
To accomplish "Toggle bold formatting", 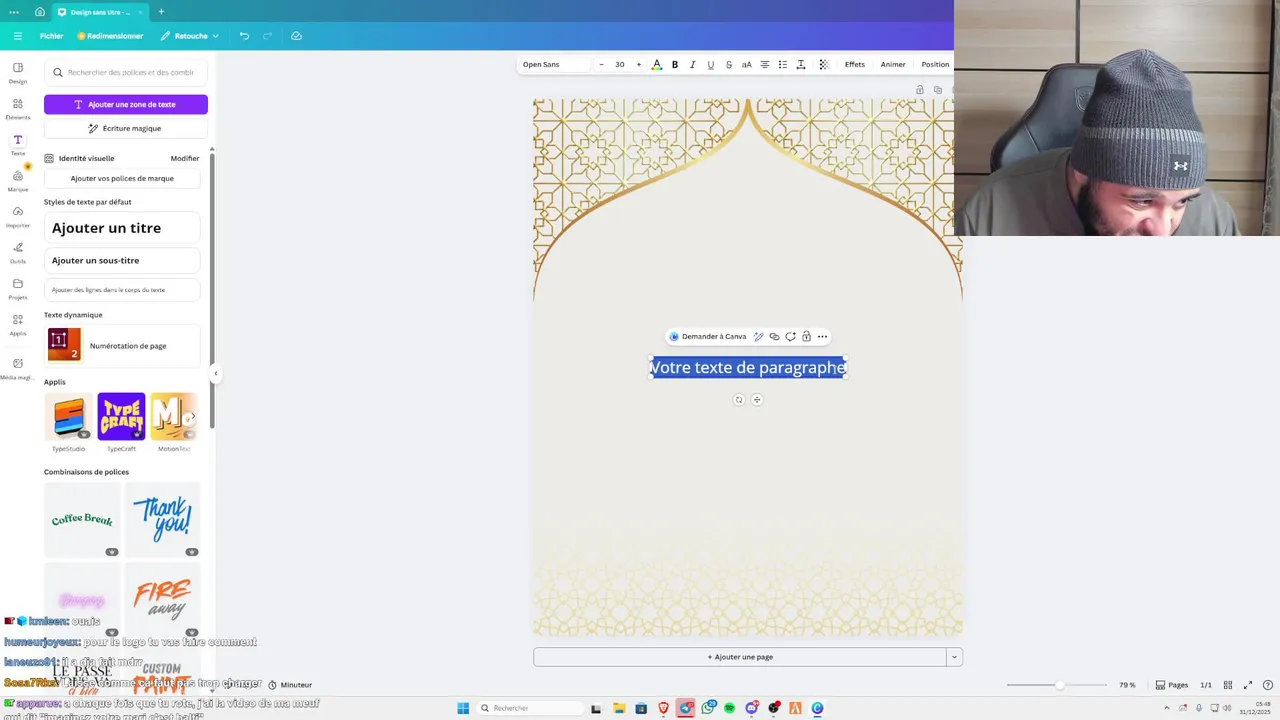I will tap(675, 64).
